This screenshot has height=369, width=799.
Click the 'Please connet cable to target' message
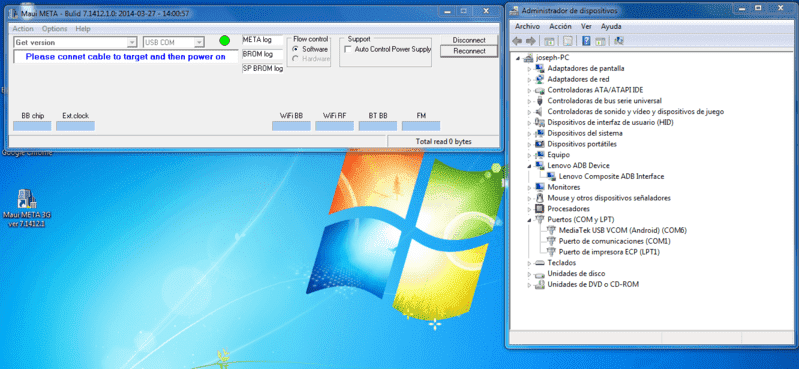(x=125, y=57)
